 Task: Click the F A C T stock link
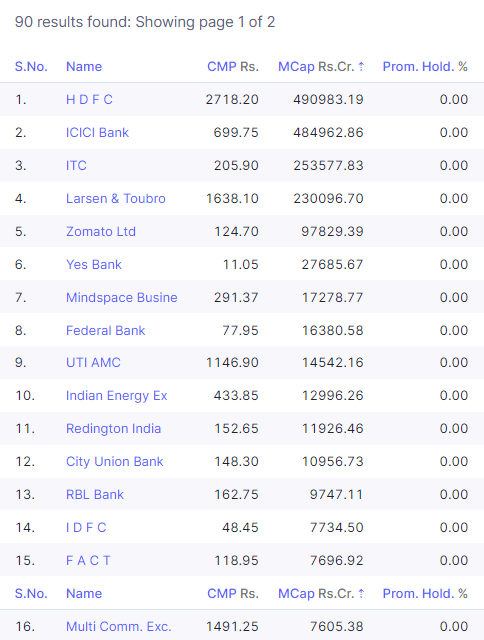coord(88,561)
